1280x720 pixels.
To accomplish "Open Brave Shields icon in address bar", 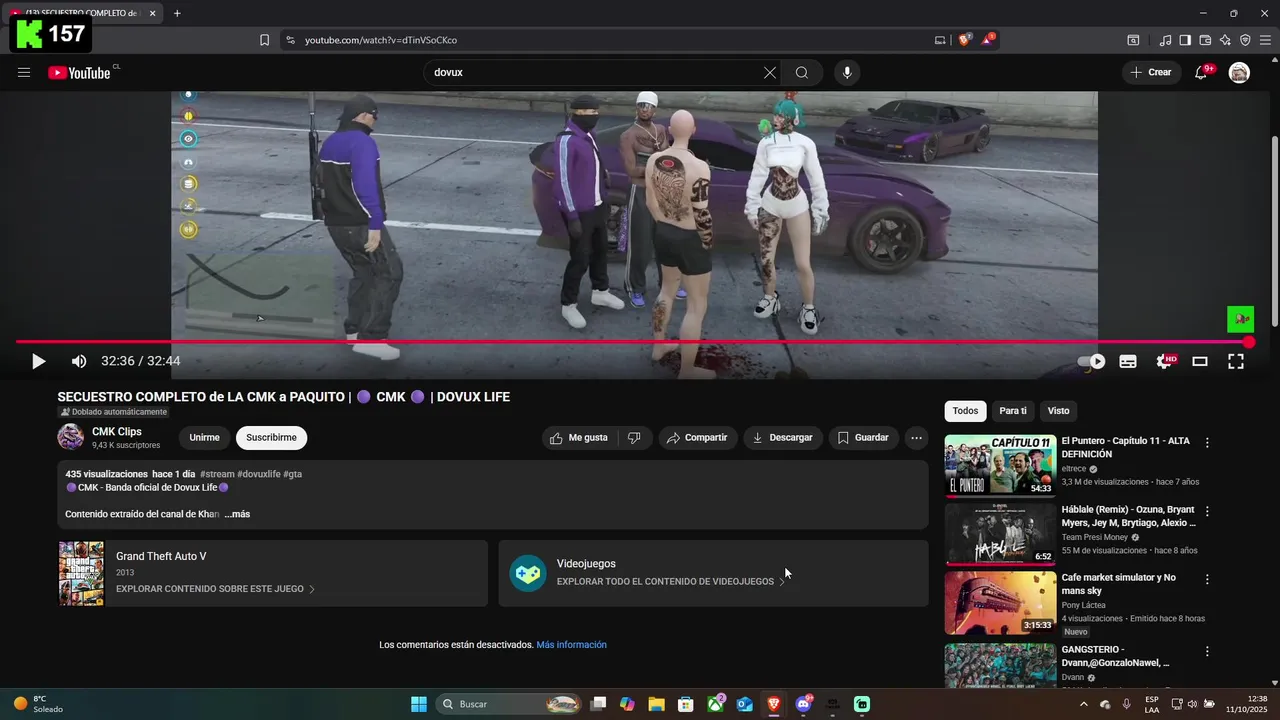I will [x=965, y=40].
